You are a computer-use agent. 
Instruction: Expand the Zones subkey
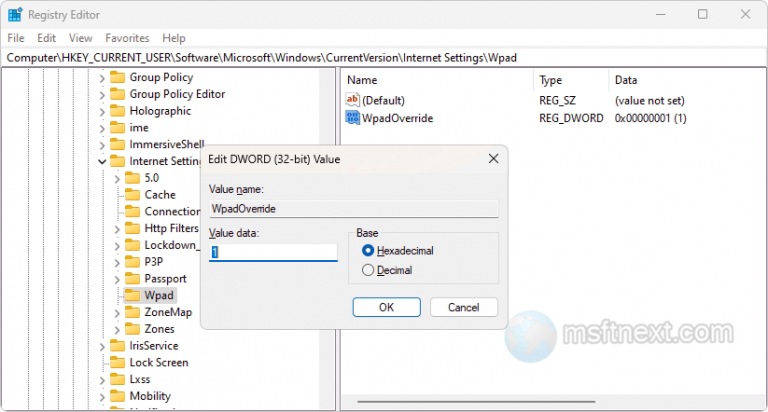117,329
